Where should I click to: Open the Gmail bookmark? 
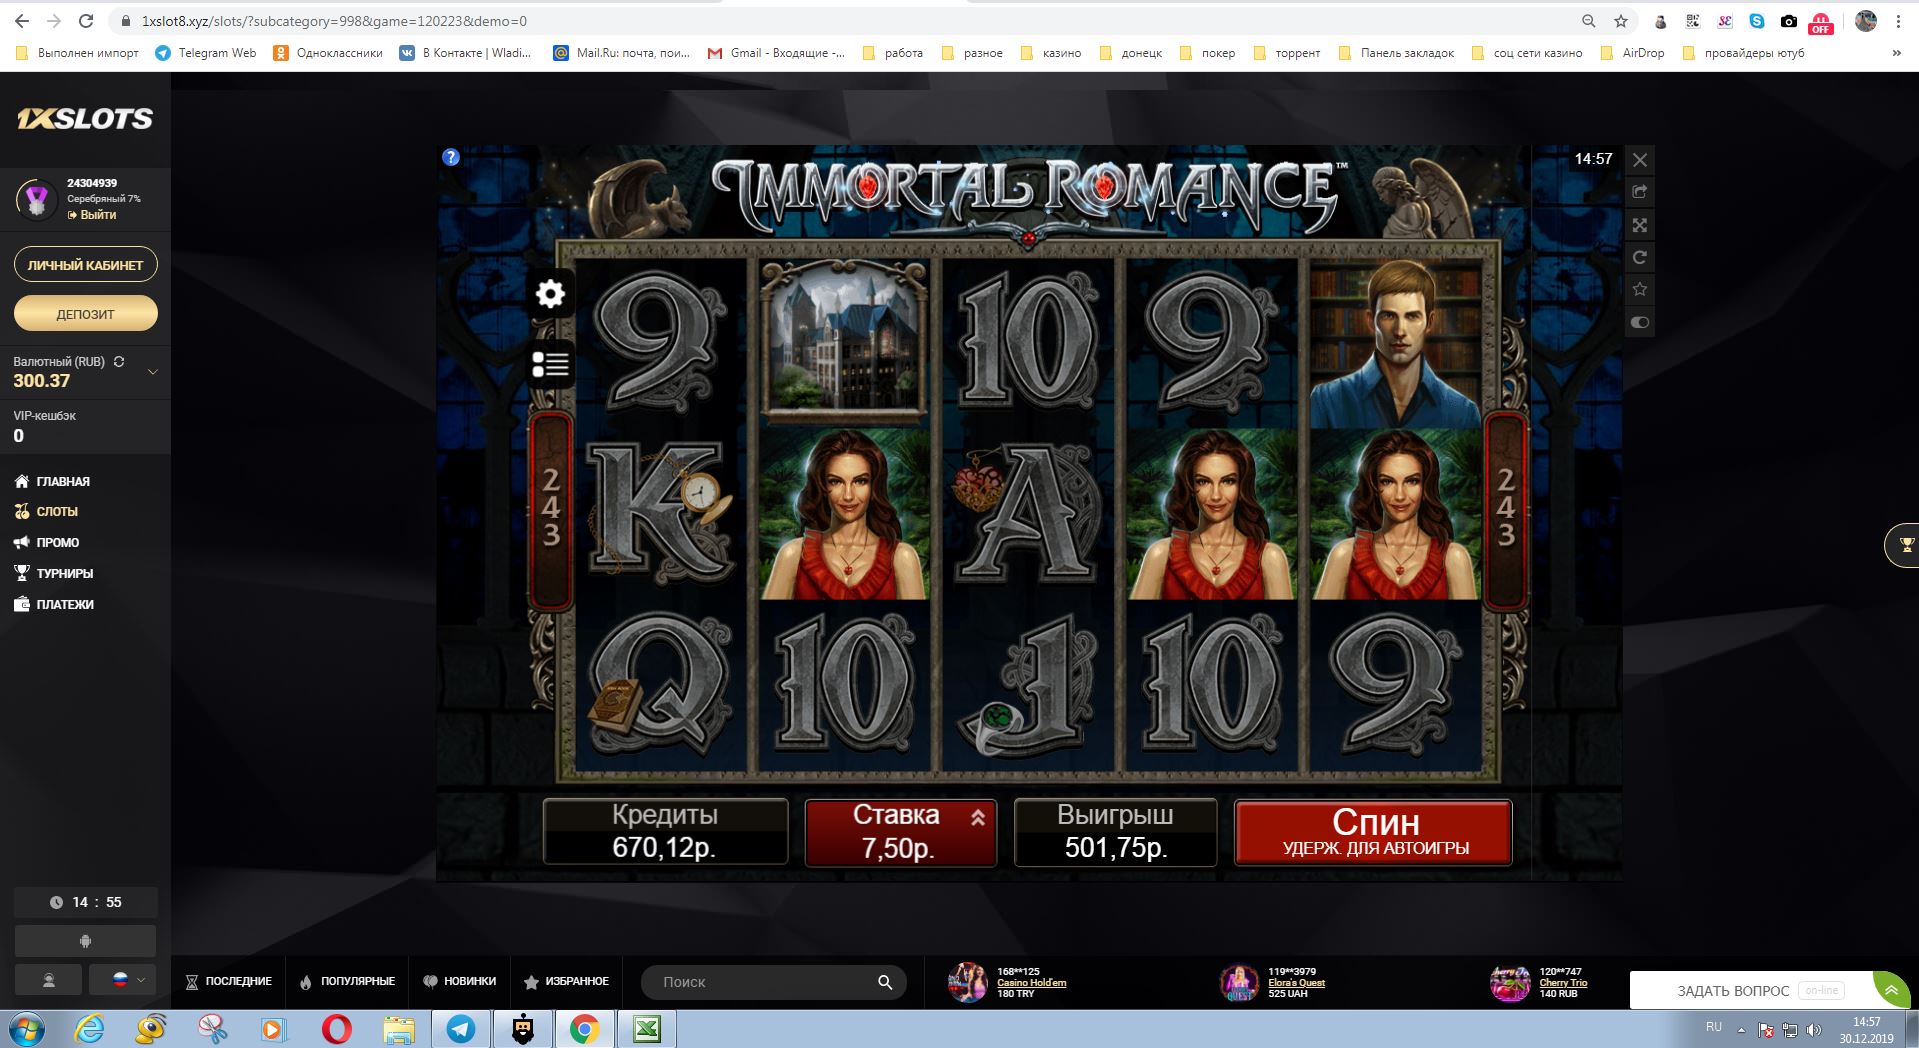(776, 53)
